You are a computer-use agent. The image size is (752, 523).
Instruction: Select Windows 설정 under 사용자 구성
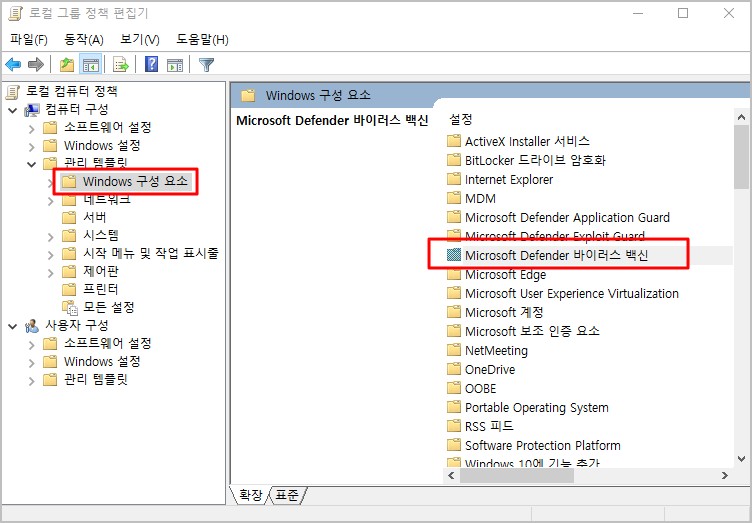[x=102, y=361]
